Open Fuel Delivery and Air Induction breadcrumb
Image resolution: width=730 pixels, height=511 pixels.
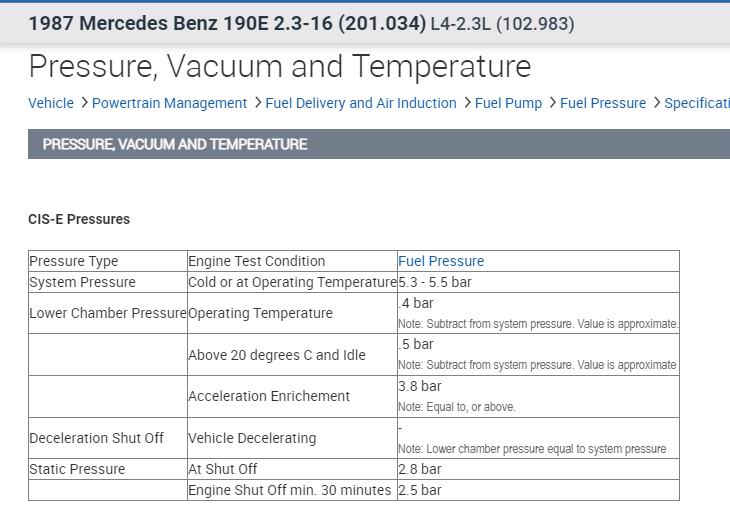point(361,103)
